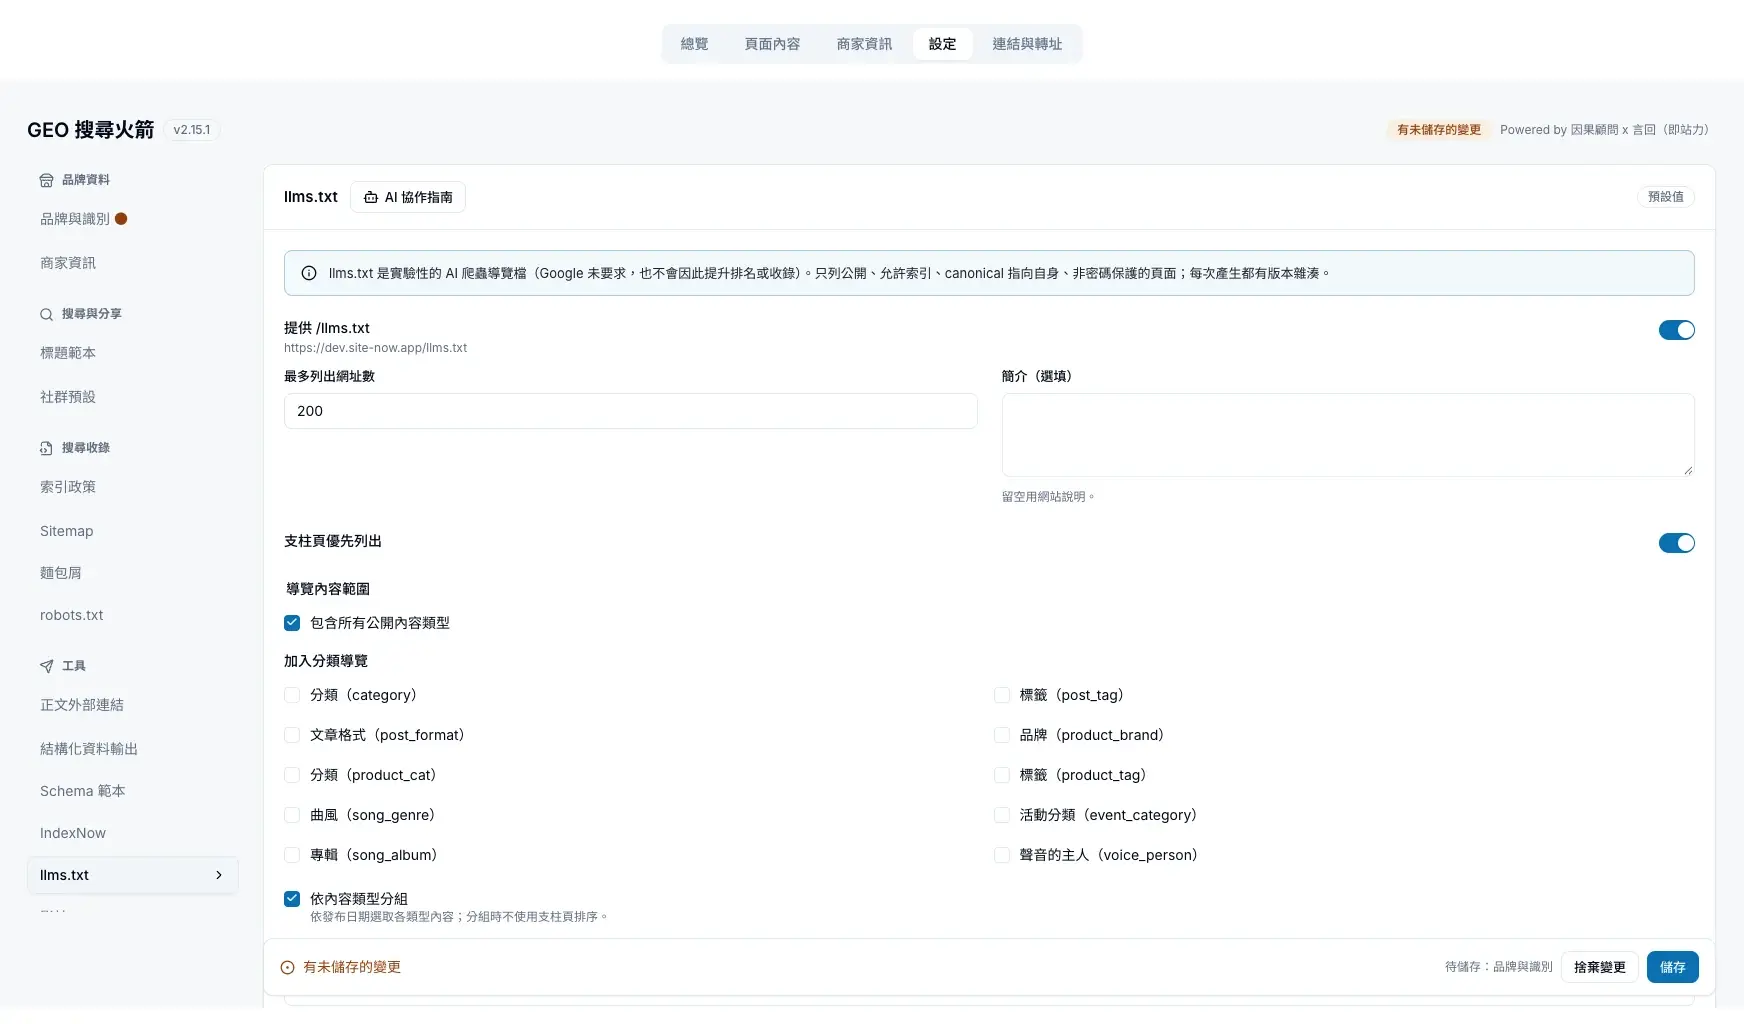Viewport: 1744px width, 1024px height.
Task: Check 專輯（song_album）checkbox
Action: 292,855
